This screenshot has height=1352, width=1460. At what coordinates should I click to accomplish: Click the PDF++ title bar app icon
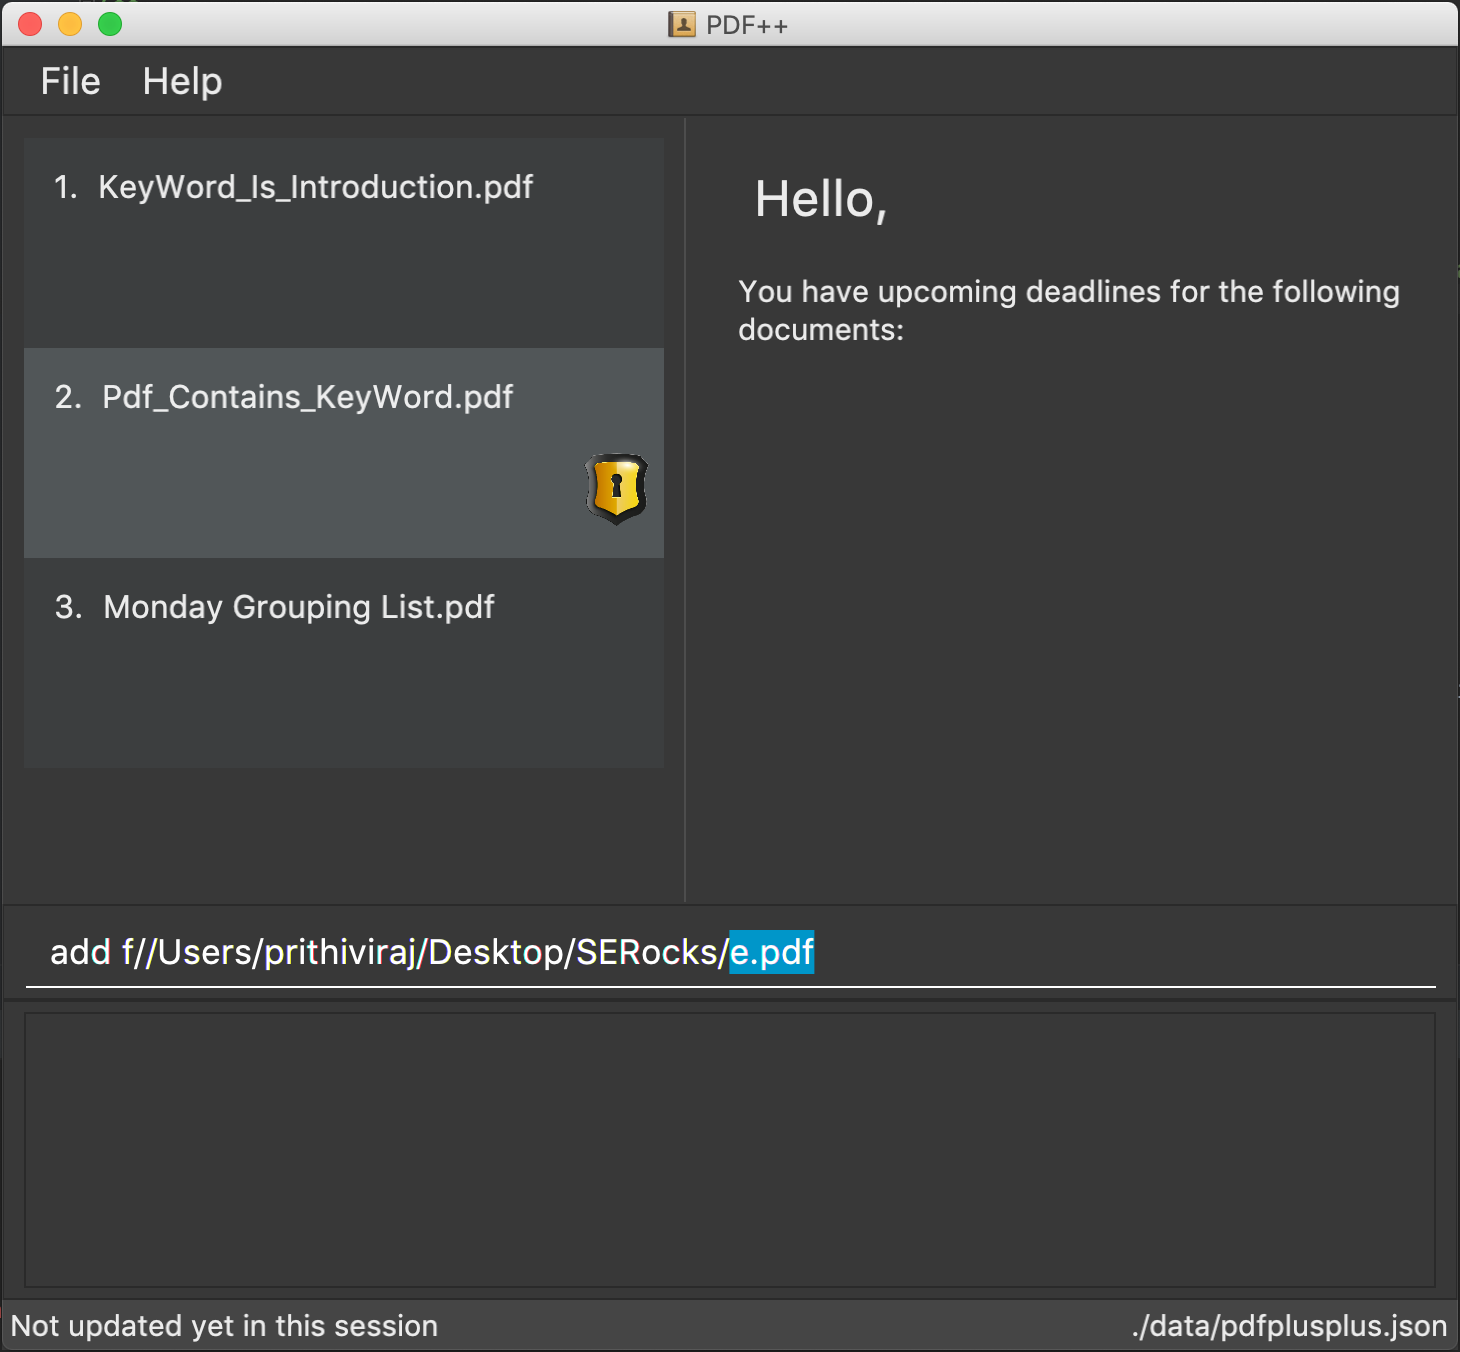pos(682,24)
